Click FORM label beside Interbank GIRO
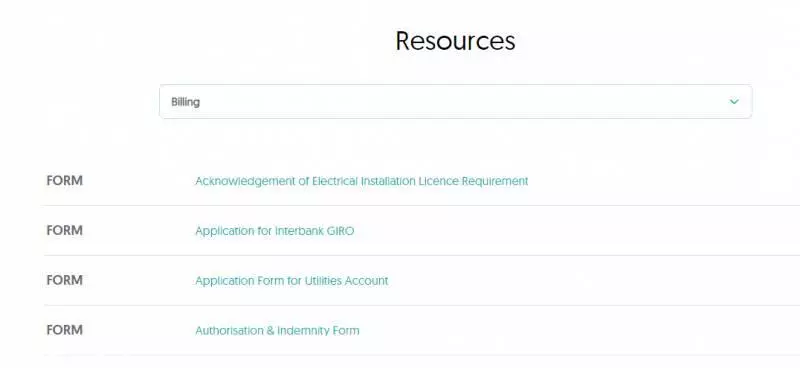Viewport: 800px width, 368px height. (64, 231)
